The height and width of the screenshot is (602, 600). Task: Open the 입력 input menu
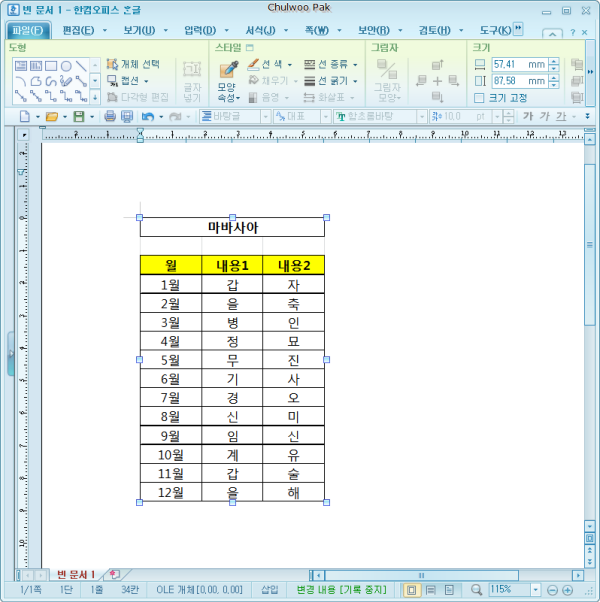coord(200,30)
